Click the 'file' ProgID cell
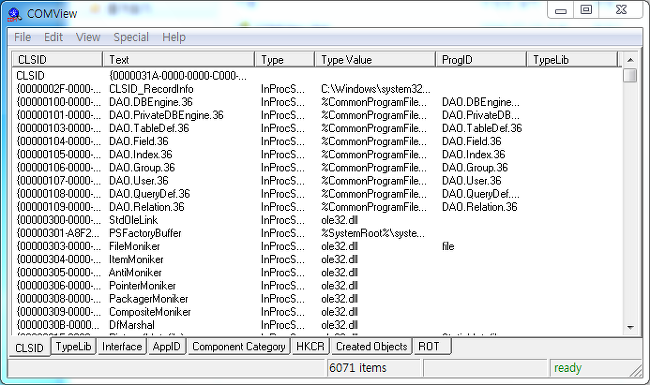The image size is (650, 385). click(x=448, y=247)
